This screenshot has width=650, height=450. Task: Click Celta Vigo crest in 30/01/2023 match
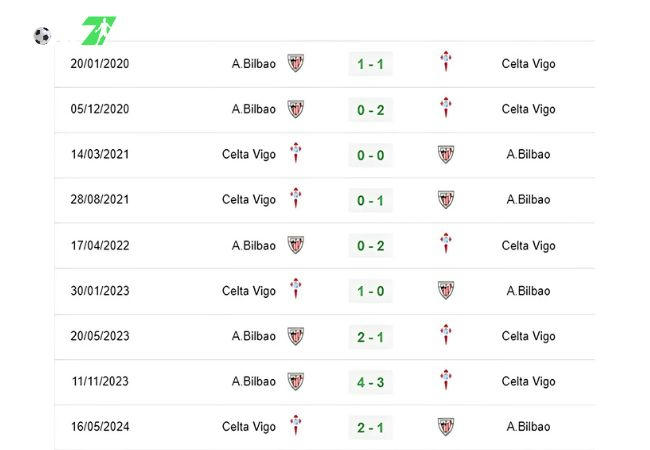click(296, 289)
